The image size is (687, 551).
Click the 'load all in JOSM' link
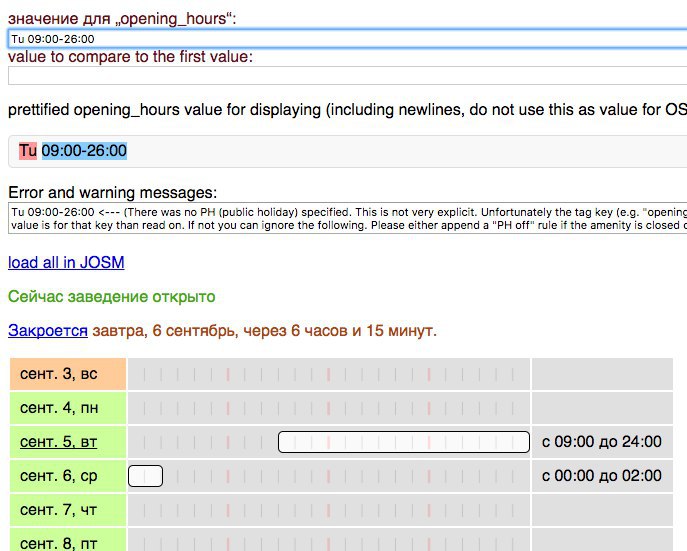point(66,263)
